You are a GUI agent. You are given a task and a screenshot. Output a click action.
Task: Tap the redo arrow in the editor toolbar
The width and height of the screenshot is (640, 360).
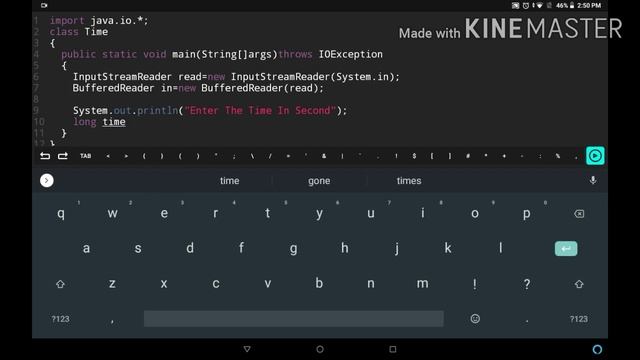[x=62, y=156]
